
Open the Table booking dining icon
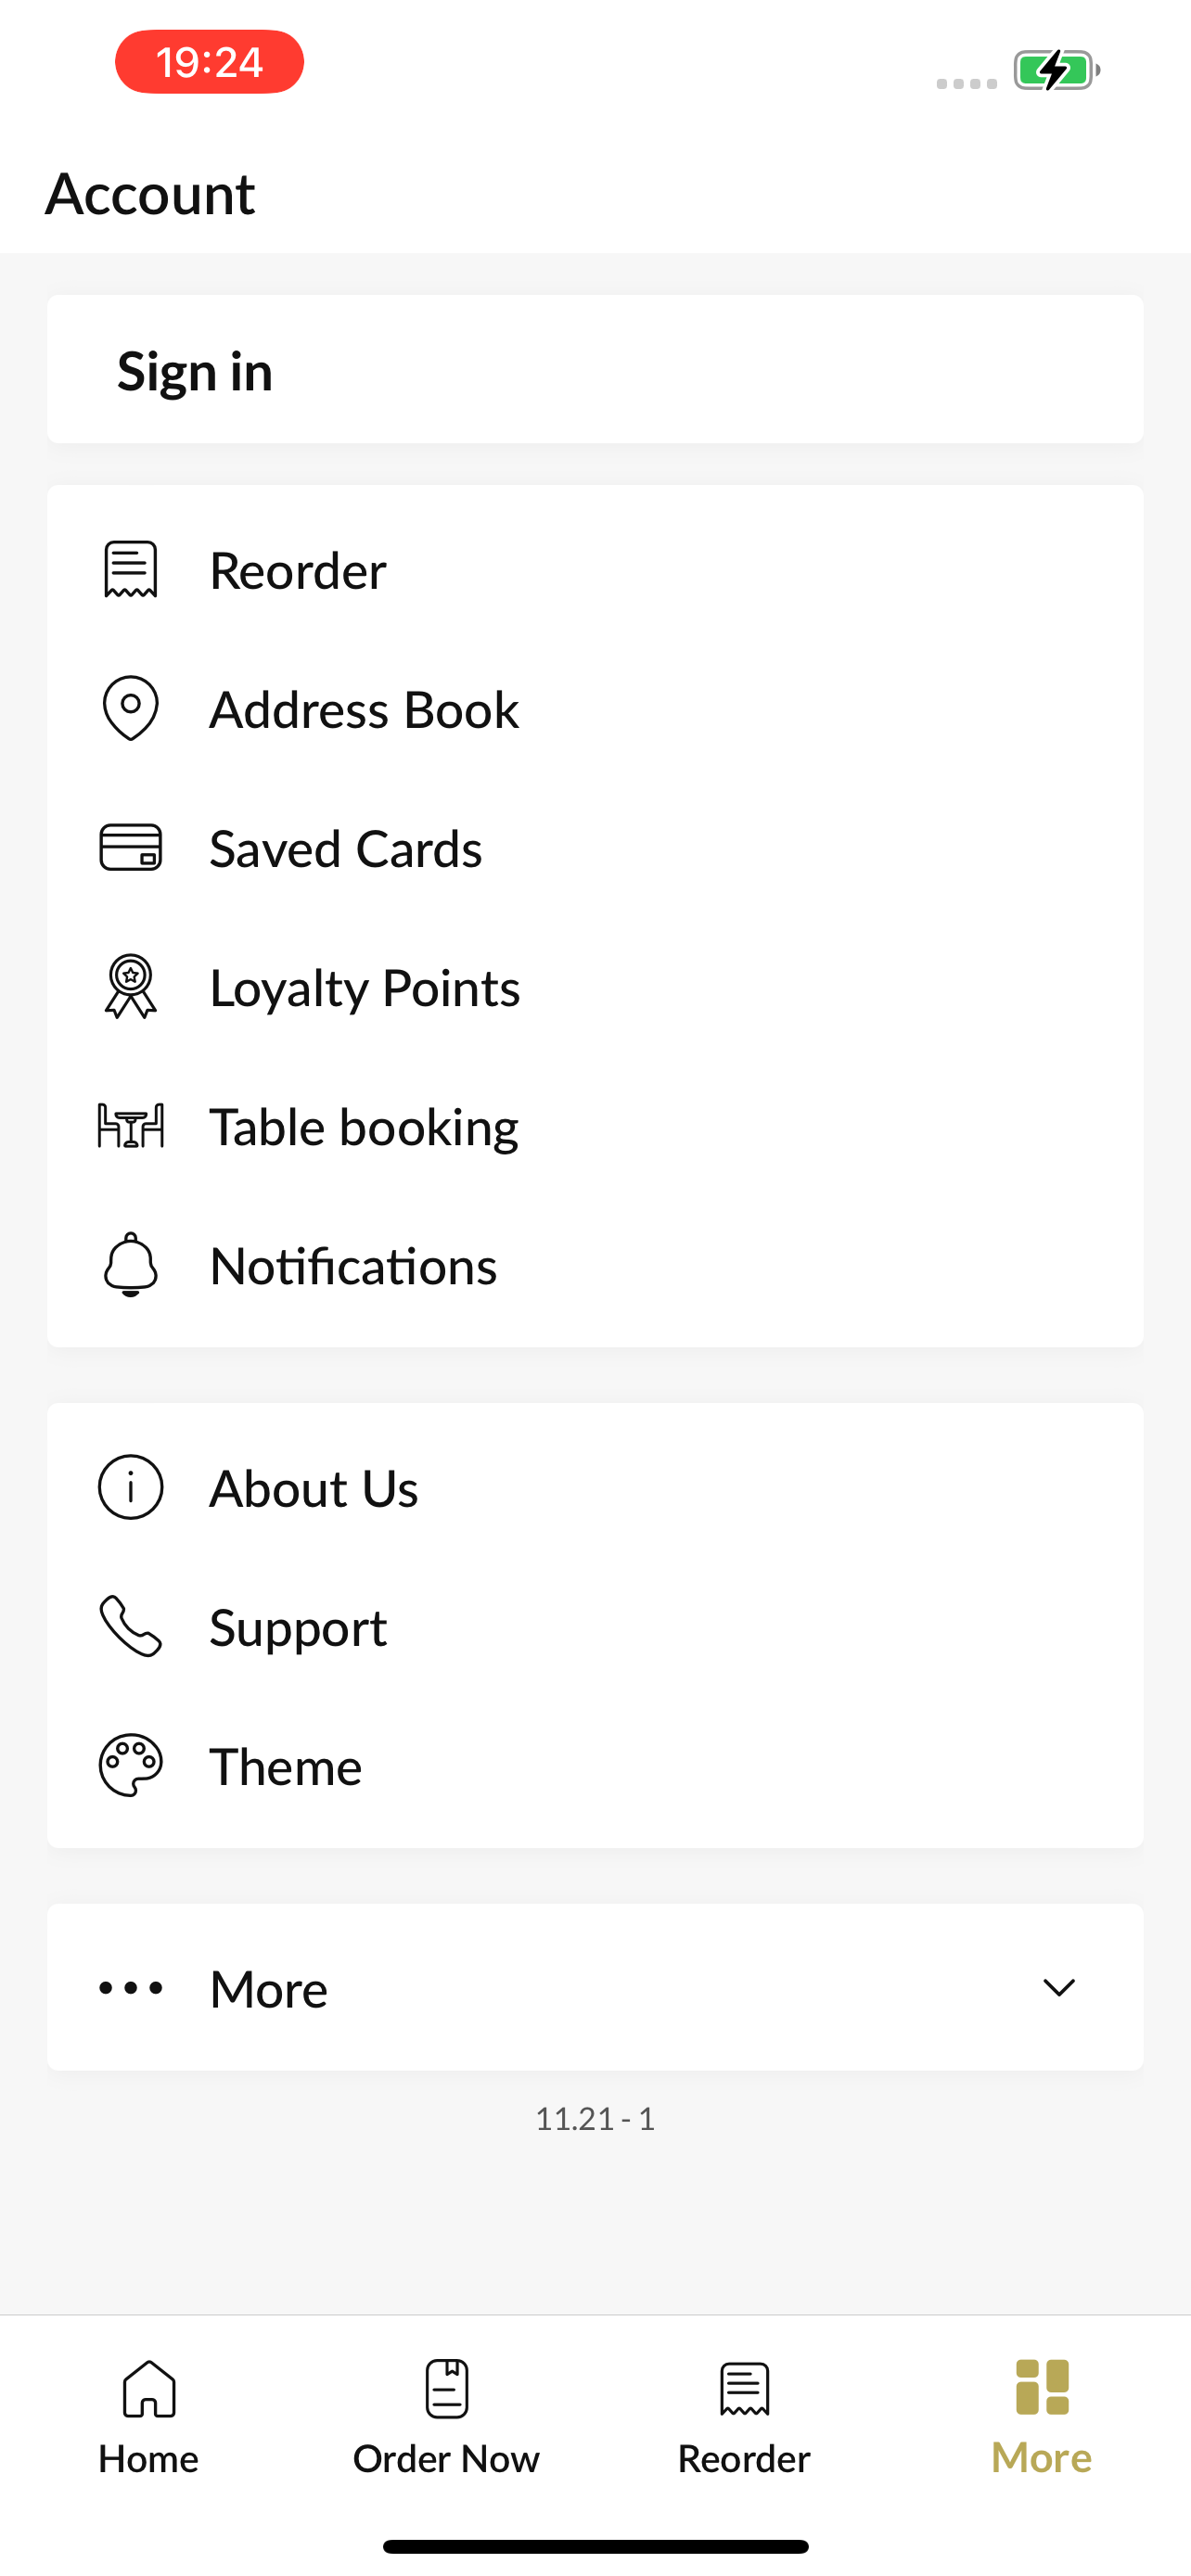coord(131,1126)
